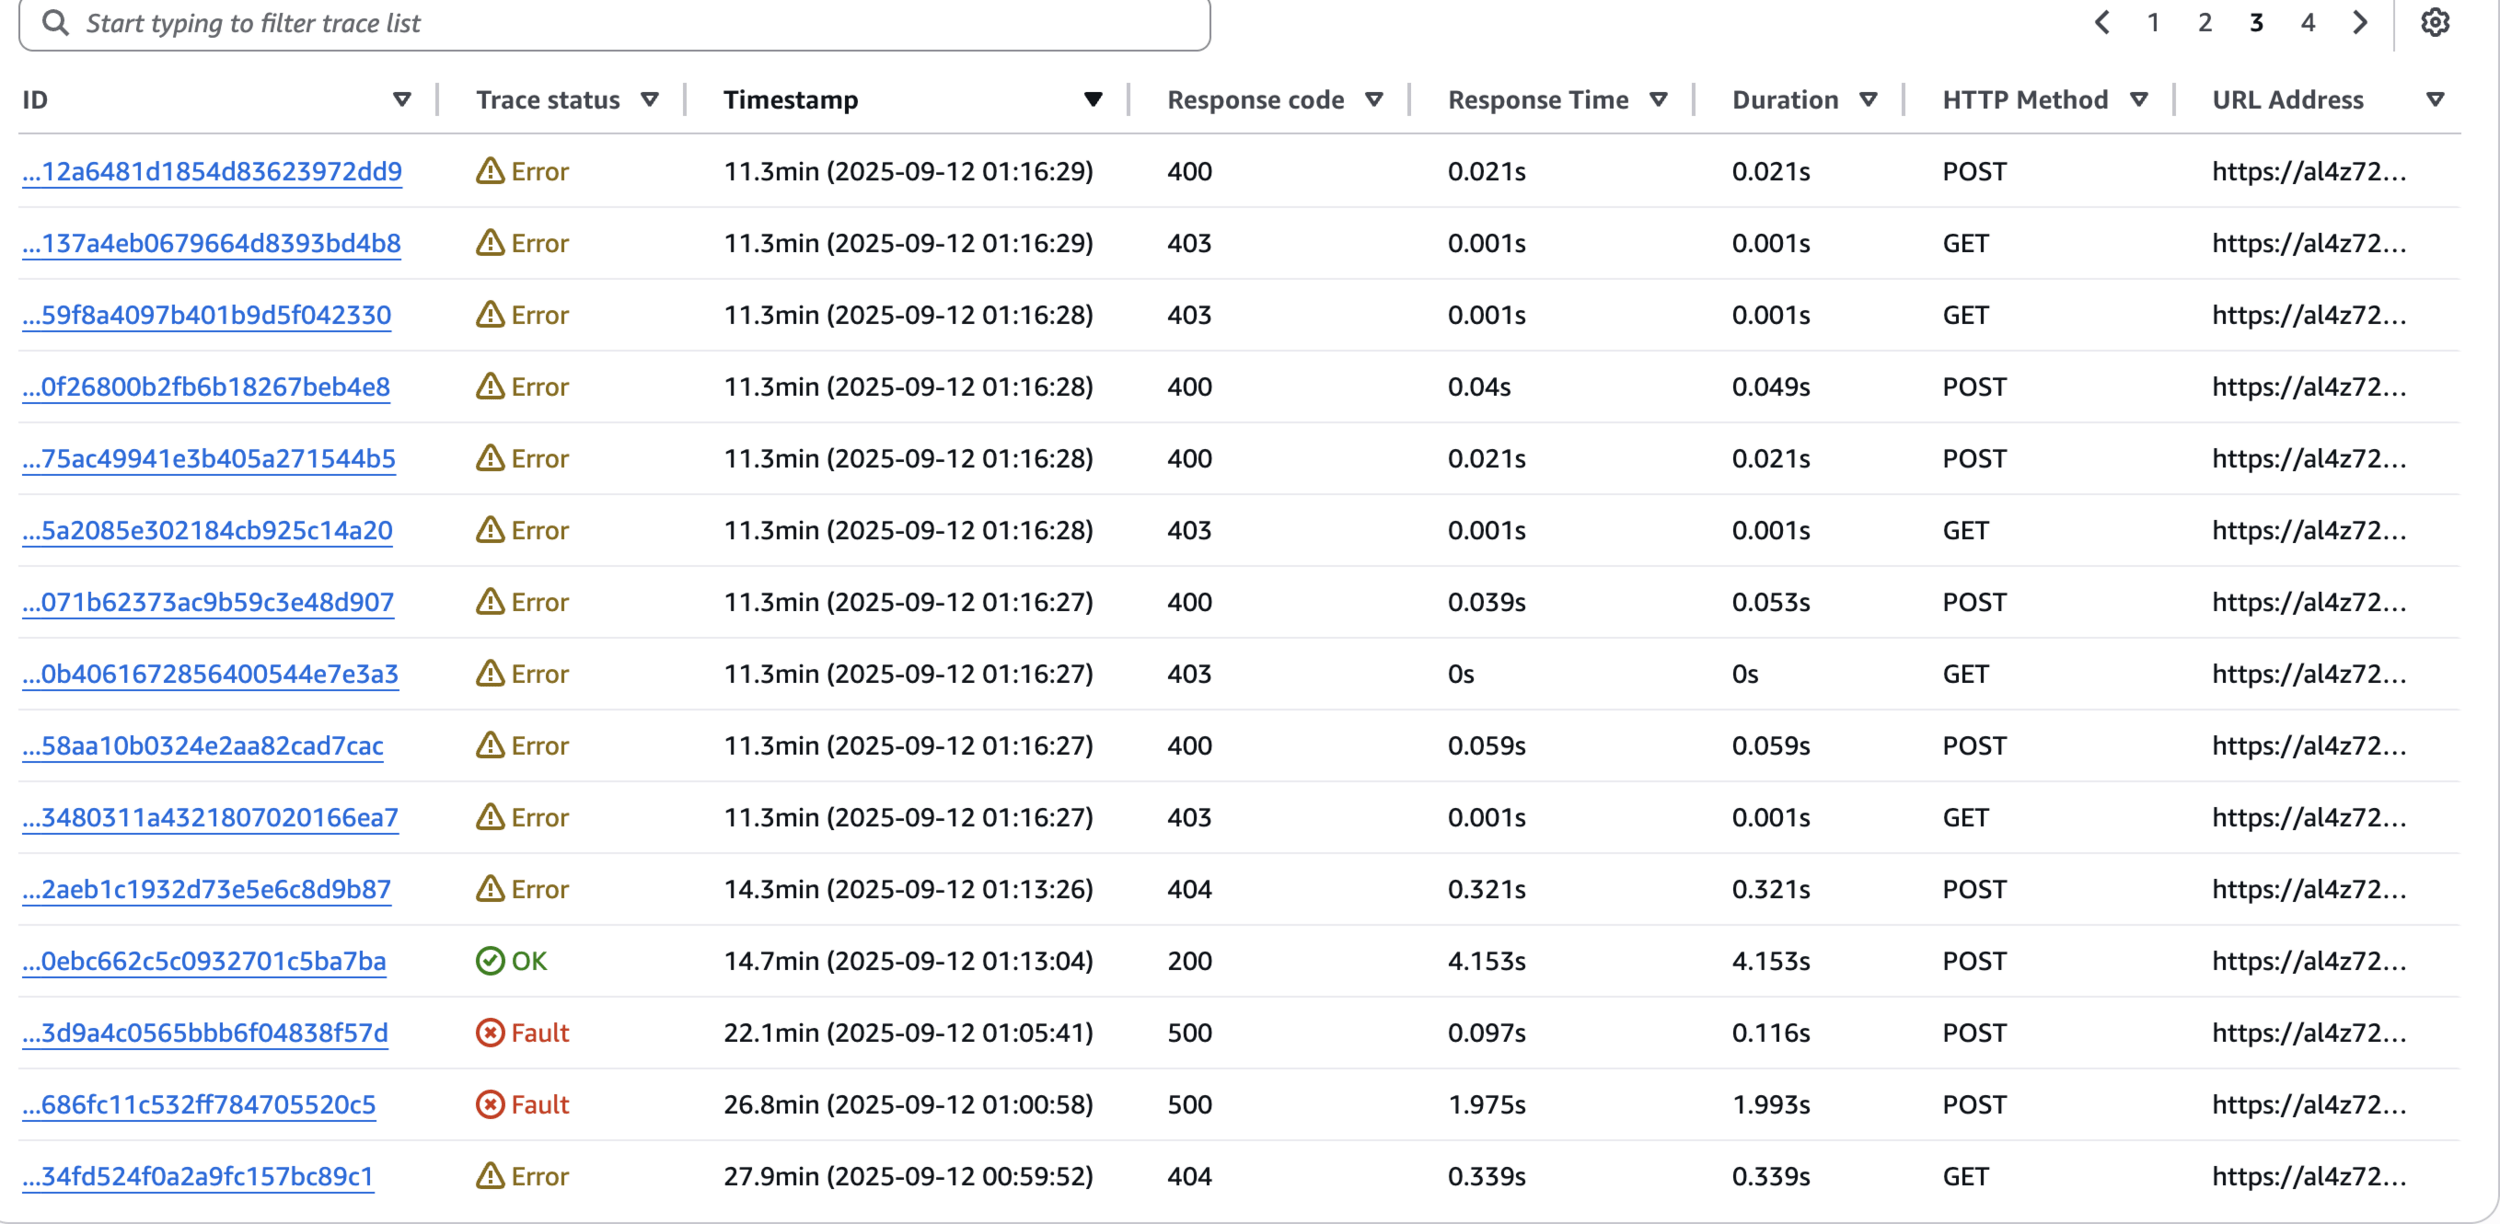Image resolution: width=2500 pixels, height=1224 pixels.
Task: Sort by the Duration column arrow
Action: [1868, 100]
